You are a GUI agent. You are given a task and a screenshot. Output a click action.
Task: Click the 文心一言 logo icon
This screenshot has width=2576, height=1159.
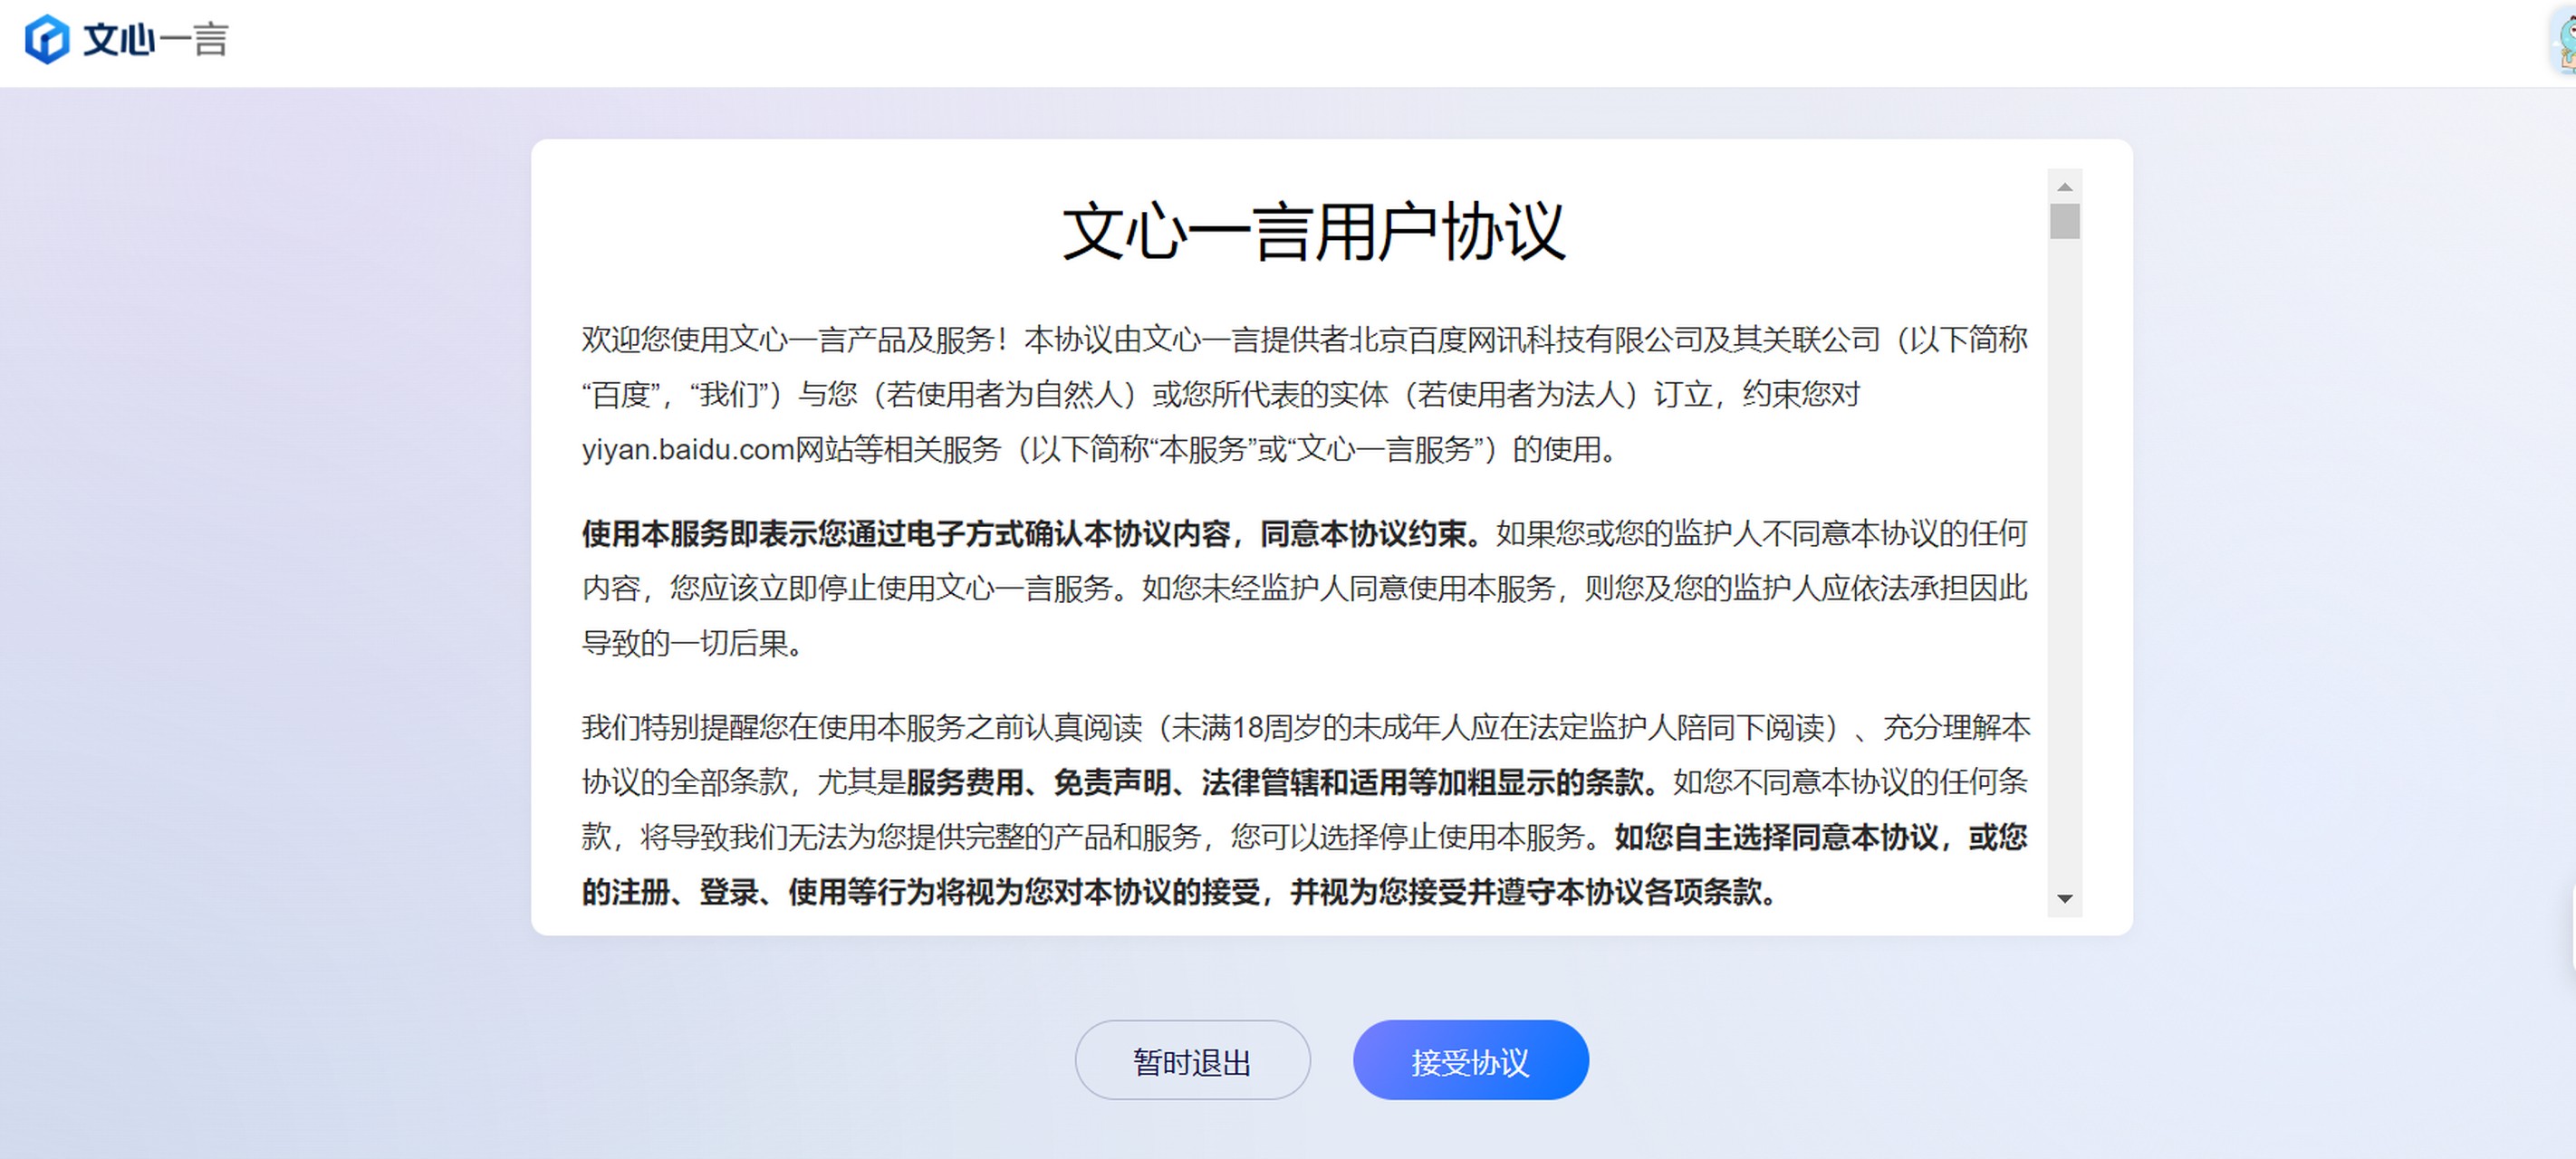[46, 40]
